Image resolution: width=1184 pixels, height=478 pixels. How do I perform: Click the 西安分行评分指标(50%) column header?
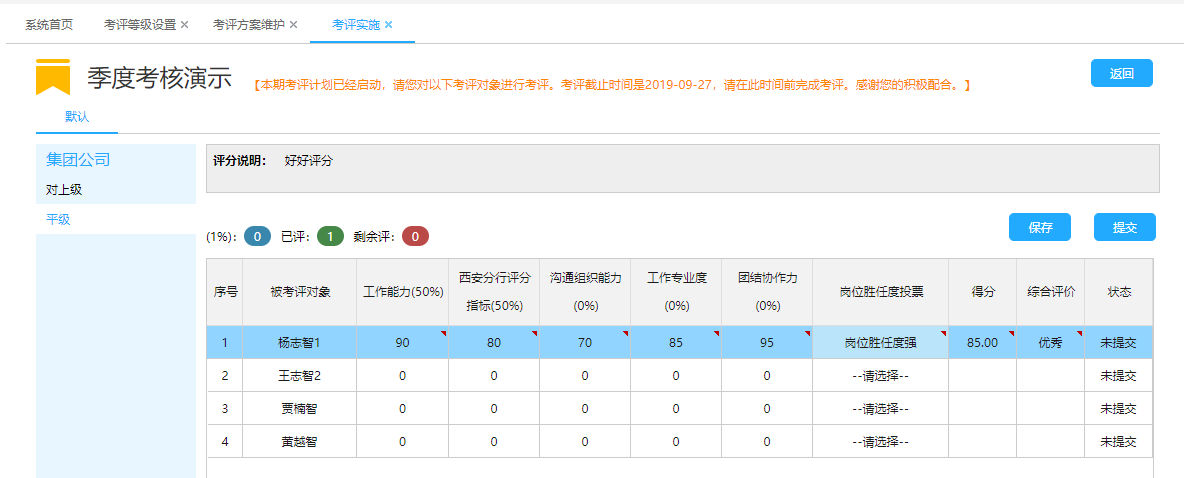pyautogui.click(x=494, y=292)
